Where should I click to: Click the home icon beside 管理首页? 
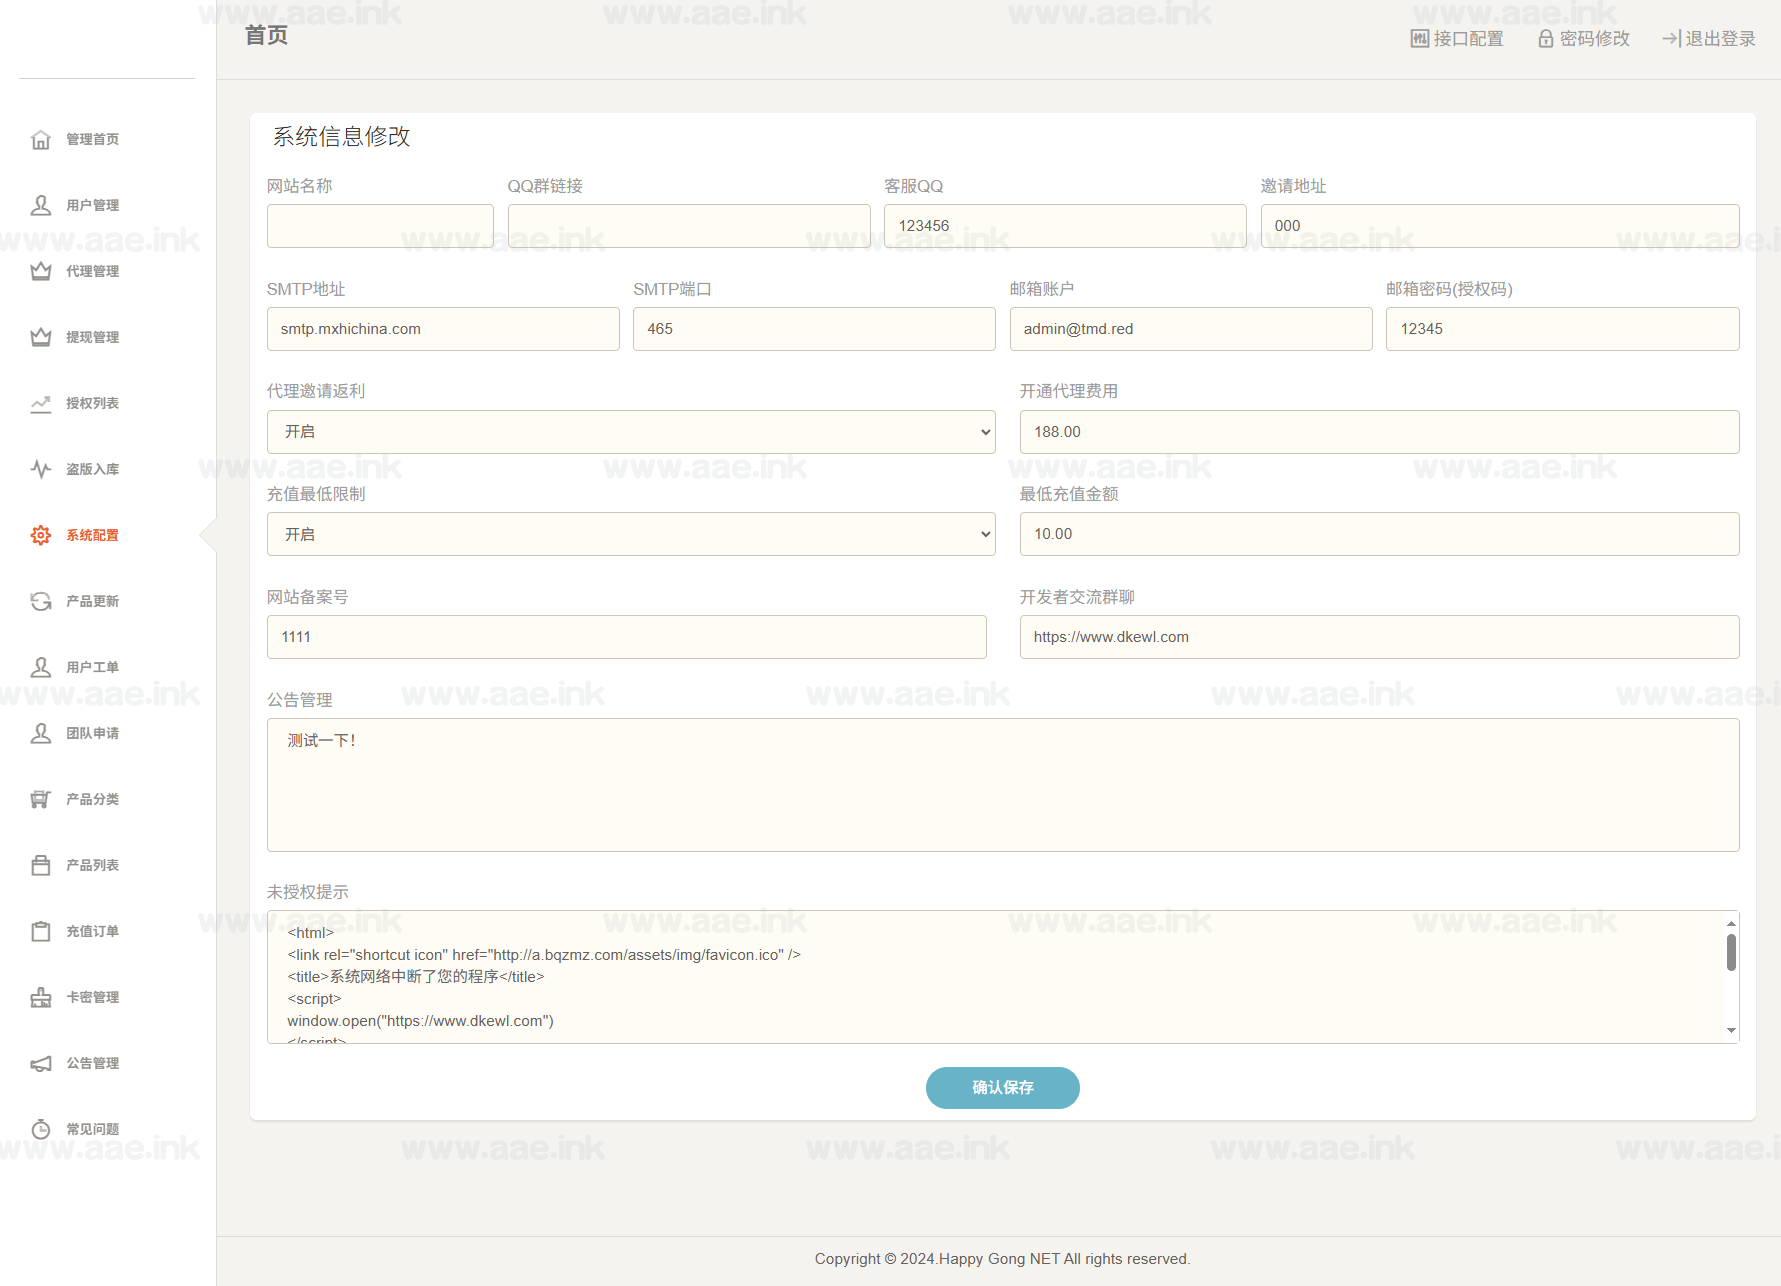coord(41,139)
